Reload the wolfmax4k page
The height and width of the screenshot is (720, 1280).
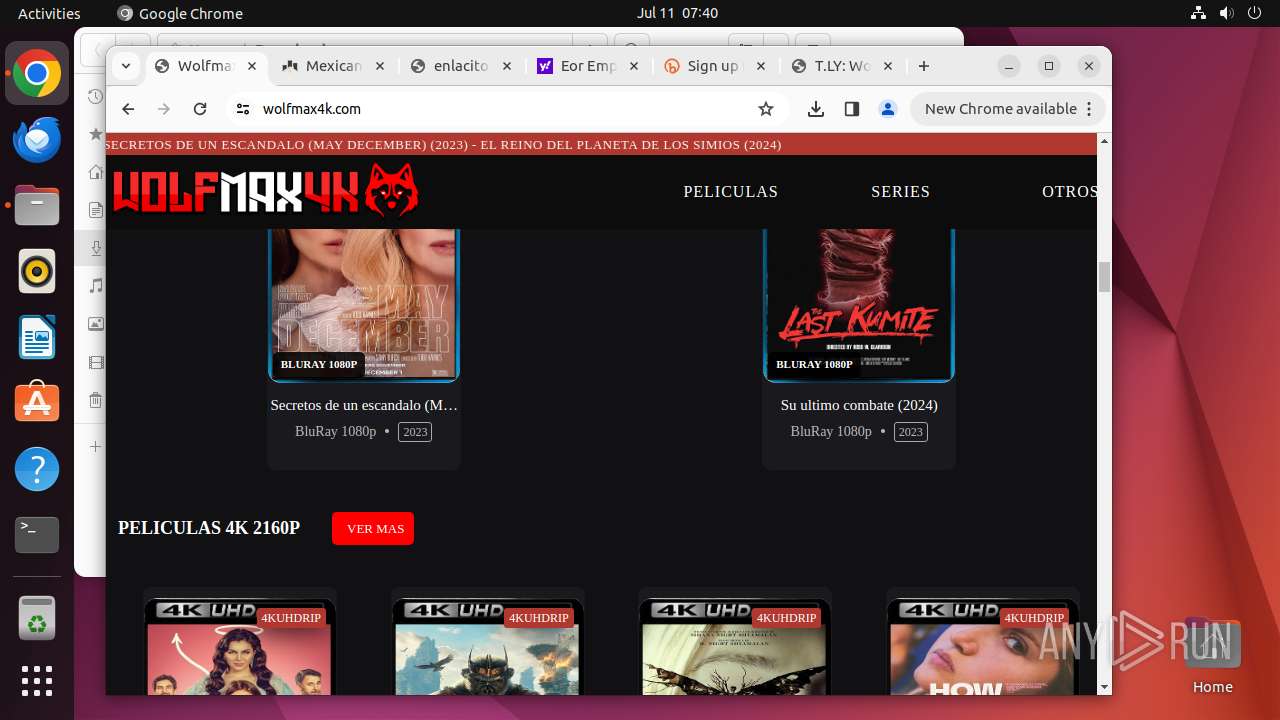pos(200,109)
